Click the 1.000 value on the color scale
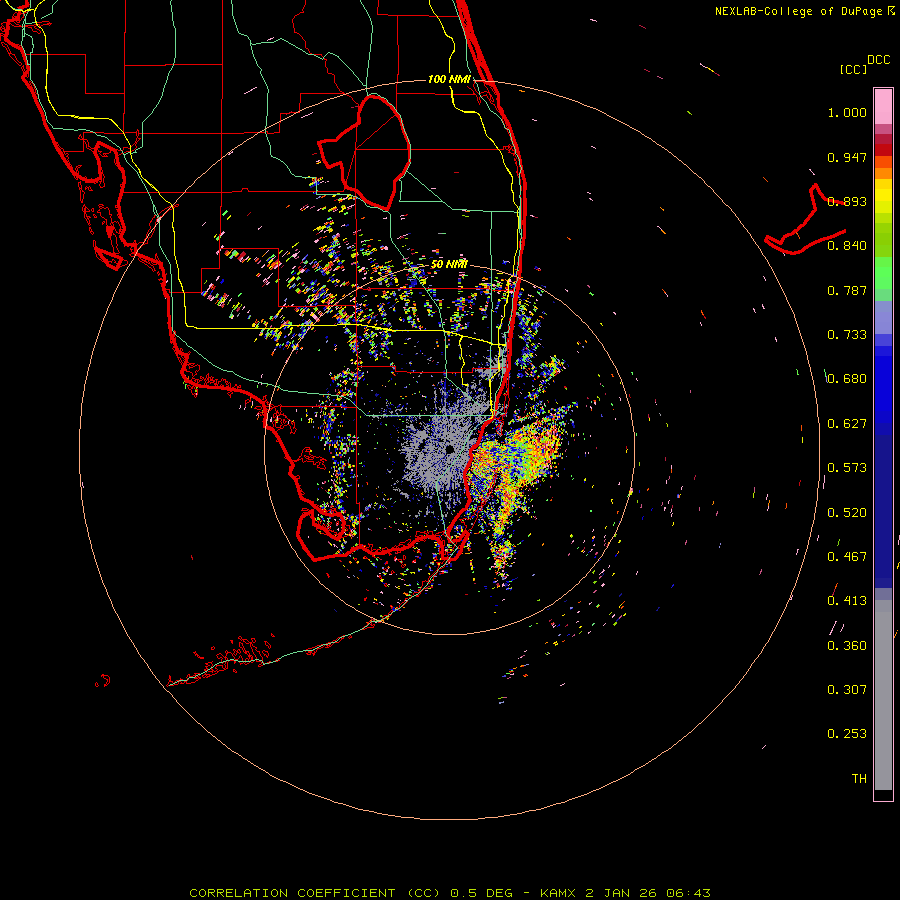 (x=847, y=112)
